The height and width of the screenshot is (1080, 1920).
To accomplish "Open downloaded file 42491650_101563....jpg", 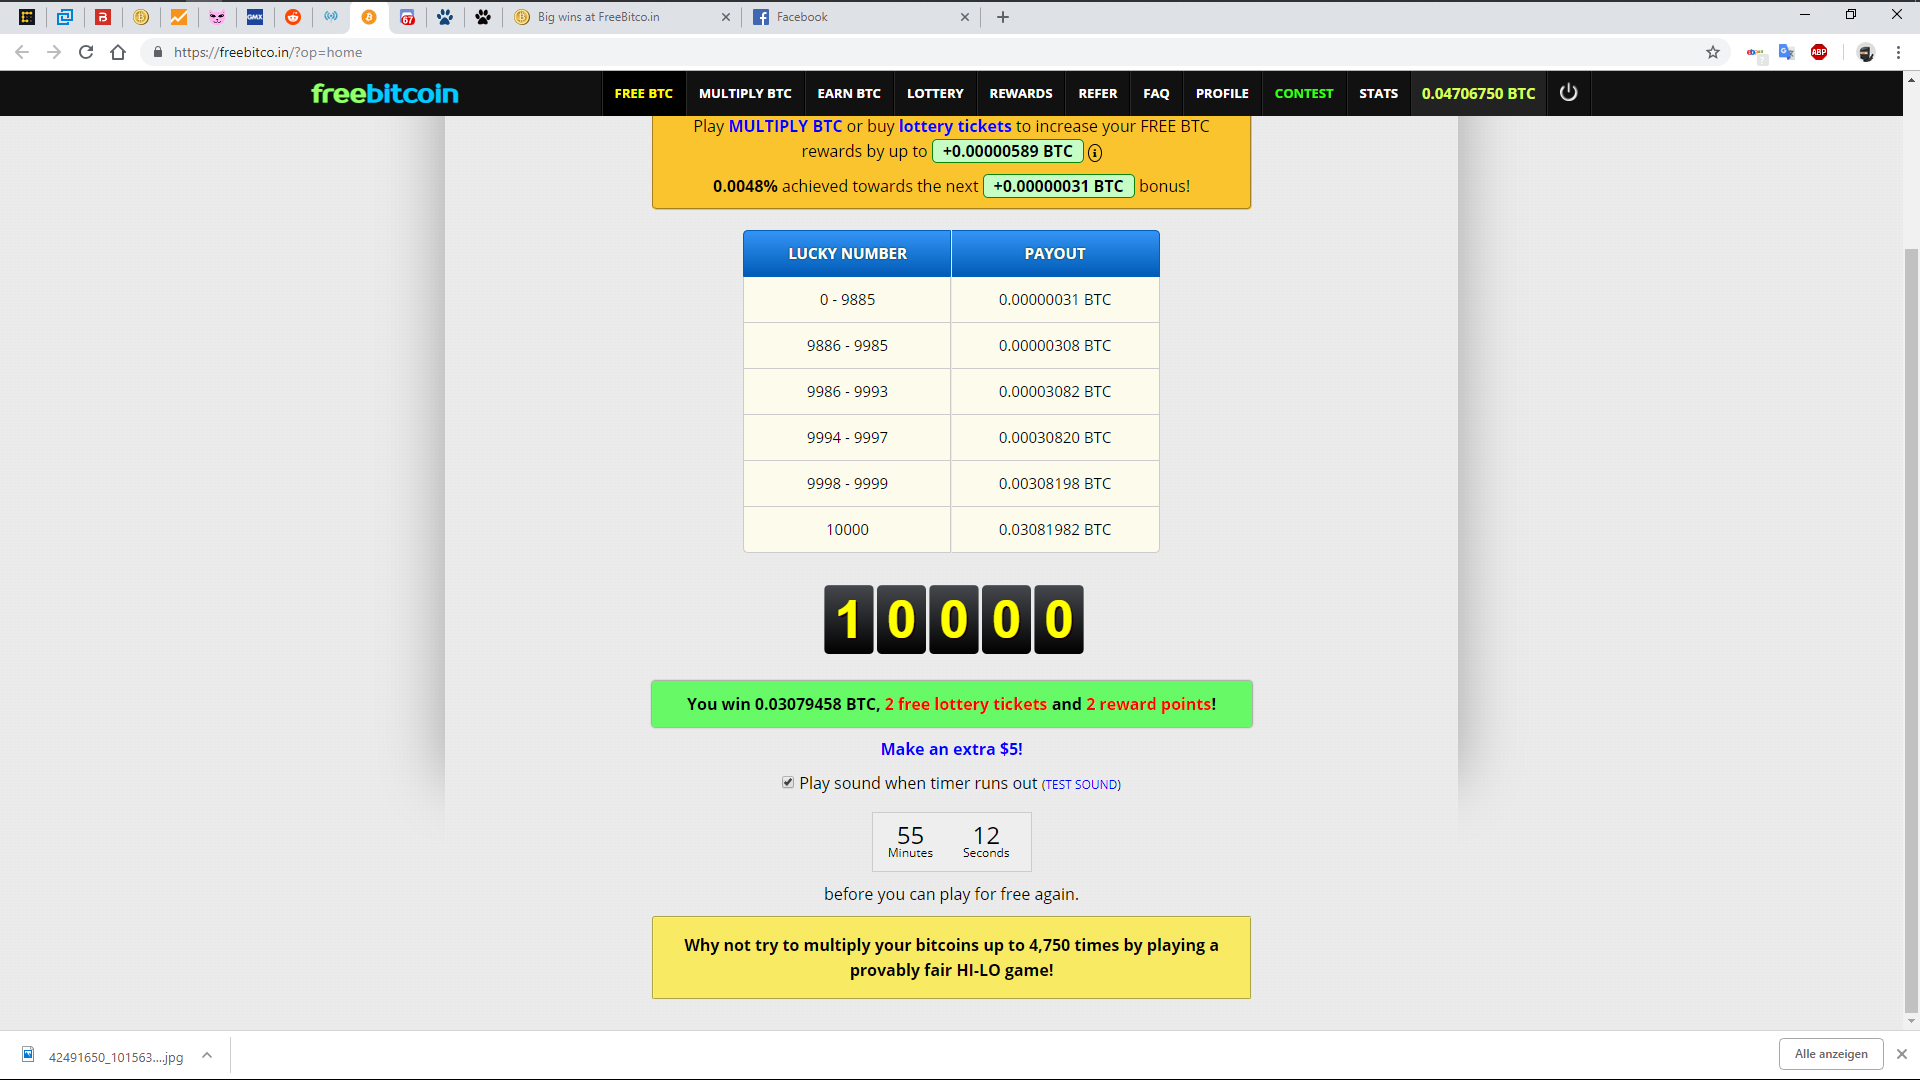I will (x=105, y=1056).
